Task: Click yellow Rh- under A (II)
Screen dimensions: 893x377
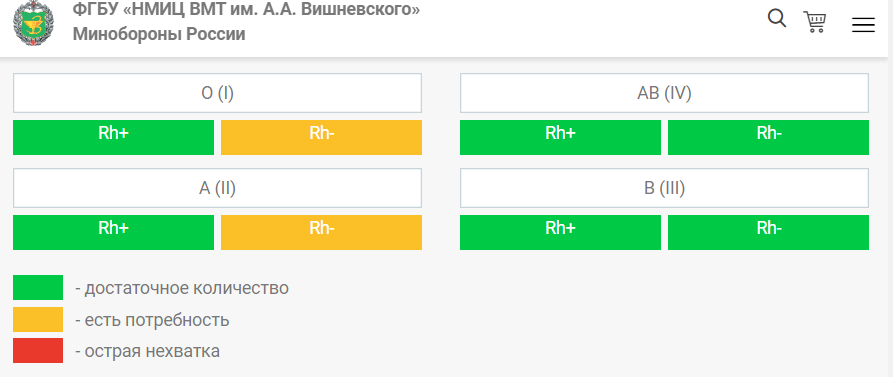Action: (x=321, y=232)
